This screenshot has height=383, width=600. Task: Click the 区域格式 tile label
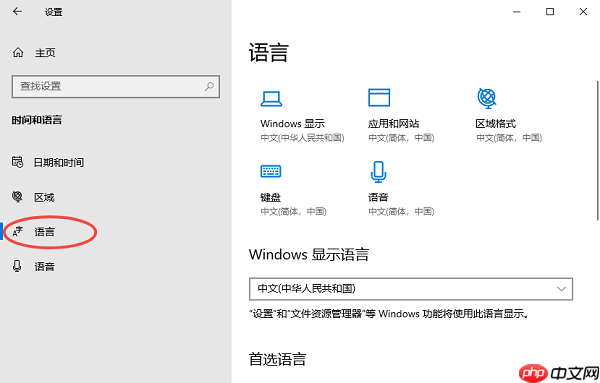(496, 124)
